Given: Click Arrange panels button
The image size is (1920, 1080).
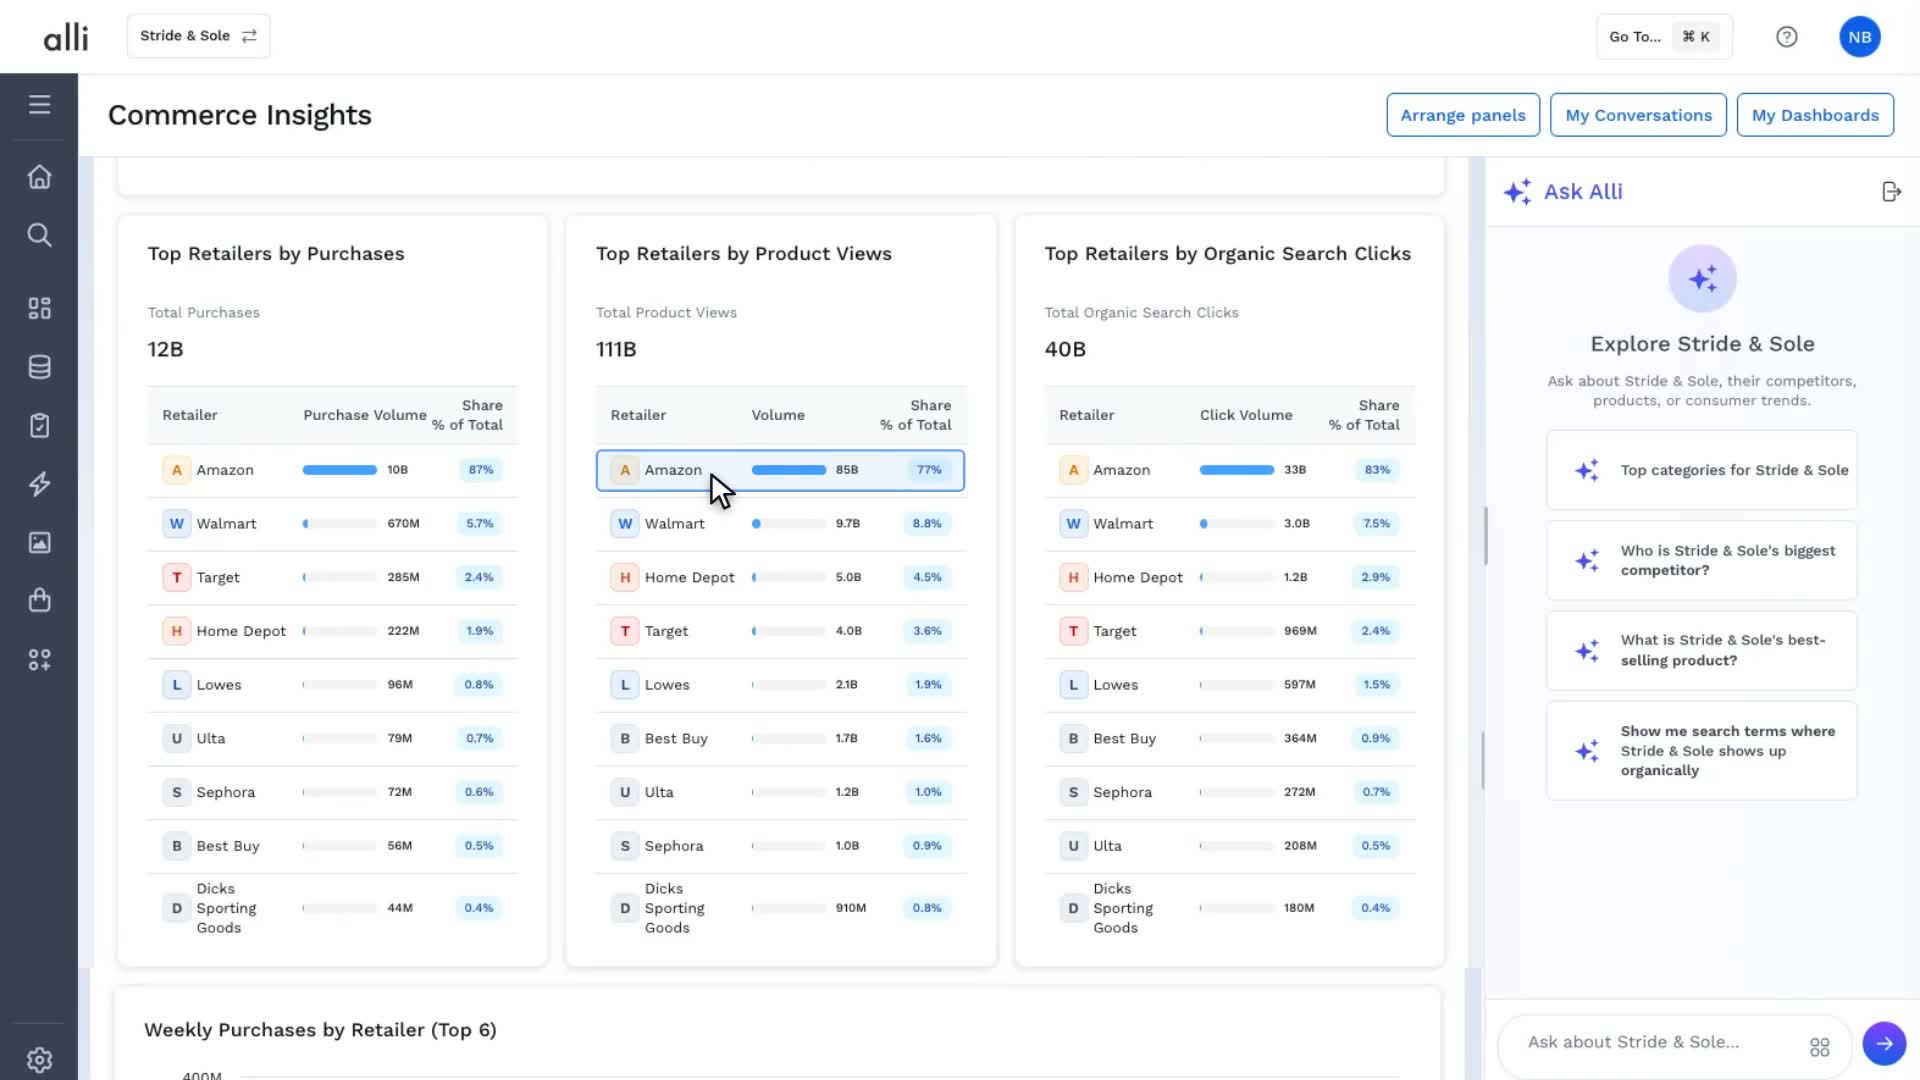Looking at the screenshot, I should 1463,115.
